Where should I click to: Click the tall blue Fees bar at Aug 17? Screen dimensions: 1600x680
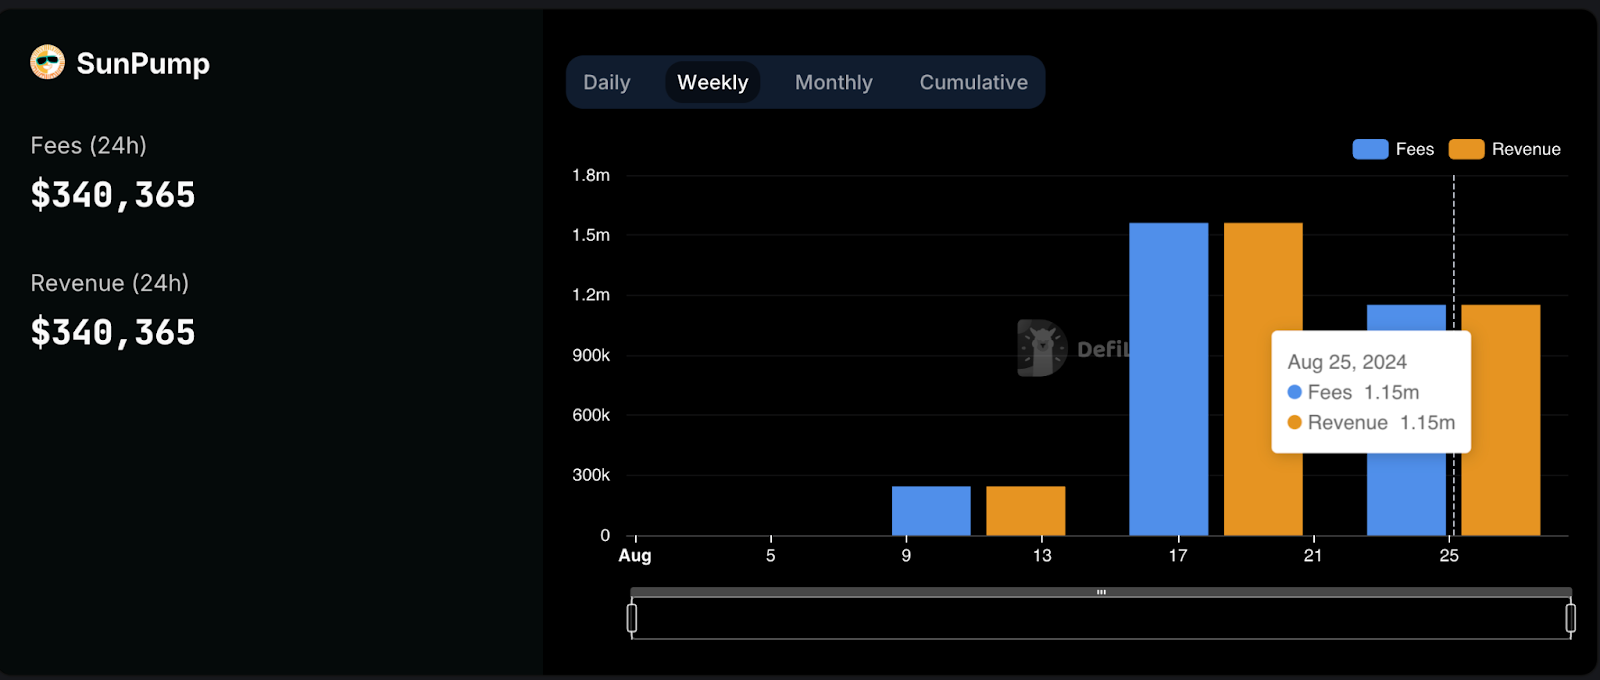1169,379
